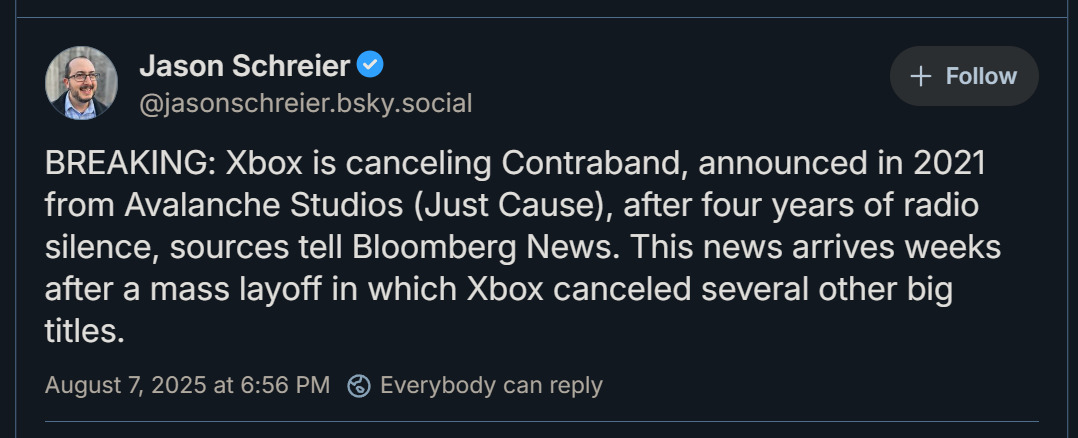Image resolution: width=1078 pixels, height=438 pixels.
Task: Click the plus icon inside Follow button
Action: point(923,76)
